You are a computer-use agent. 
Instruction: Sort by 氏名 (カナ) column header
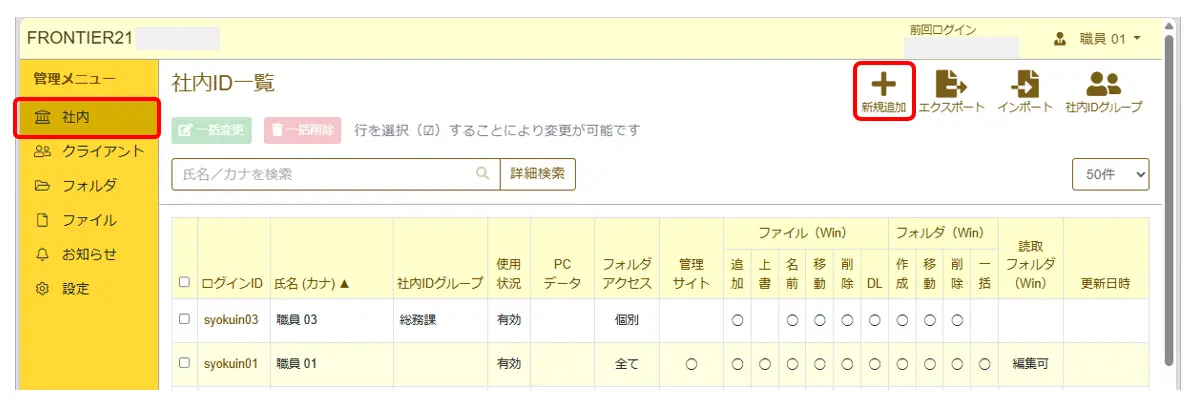point(312,283)
